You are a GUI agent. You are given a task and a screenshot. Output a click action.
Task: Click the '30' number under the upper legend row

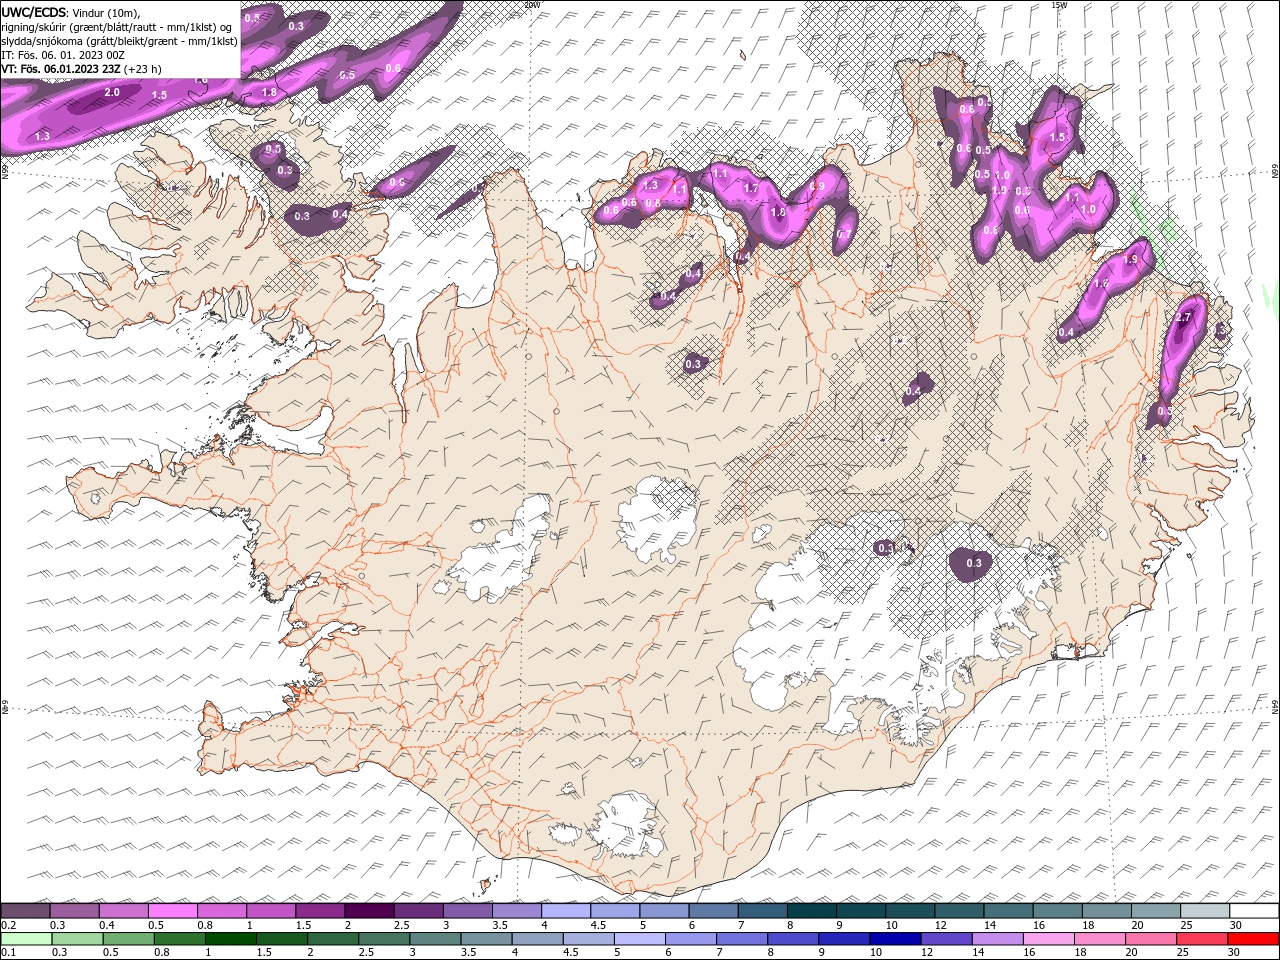click(x=1235, y=925)
